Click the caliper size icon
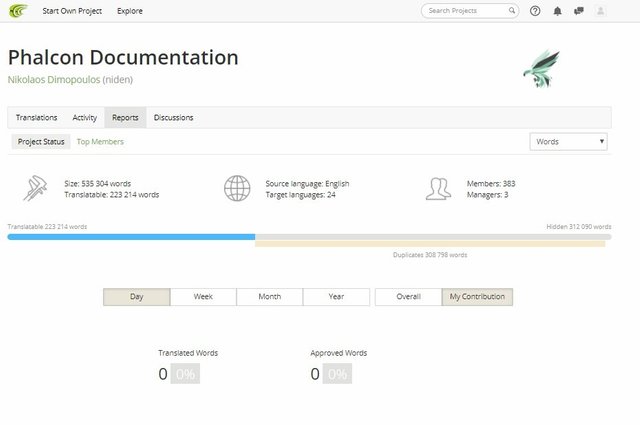The image size is (640, 425). (35, 188)
